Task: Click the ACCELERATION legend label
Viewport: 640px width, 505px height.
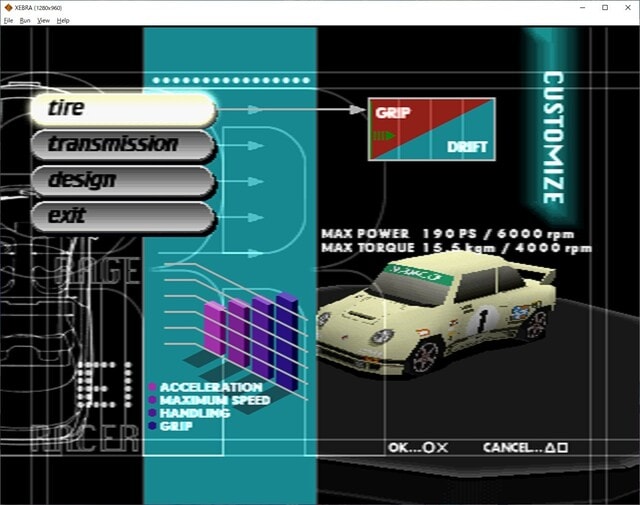Action: (x=211, y=387)
